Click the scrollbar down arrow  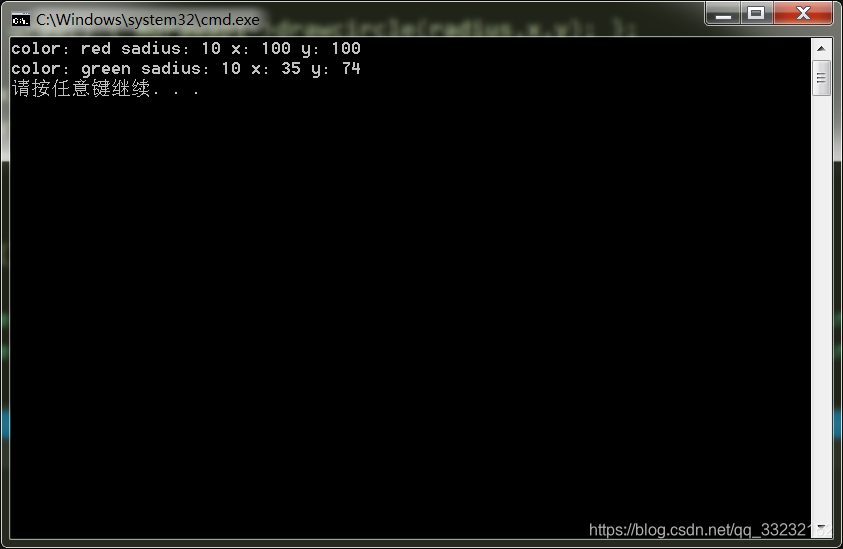click(x=821, y=528)
